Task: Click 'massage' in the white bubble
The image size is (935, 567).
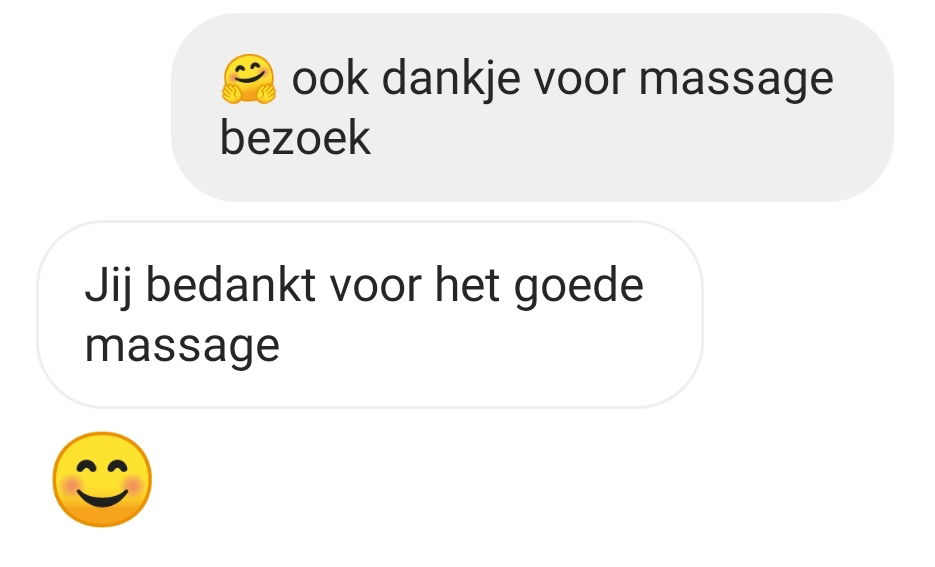Action: [x=182, y=348]
